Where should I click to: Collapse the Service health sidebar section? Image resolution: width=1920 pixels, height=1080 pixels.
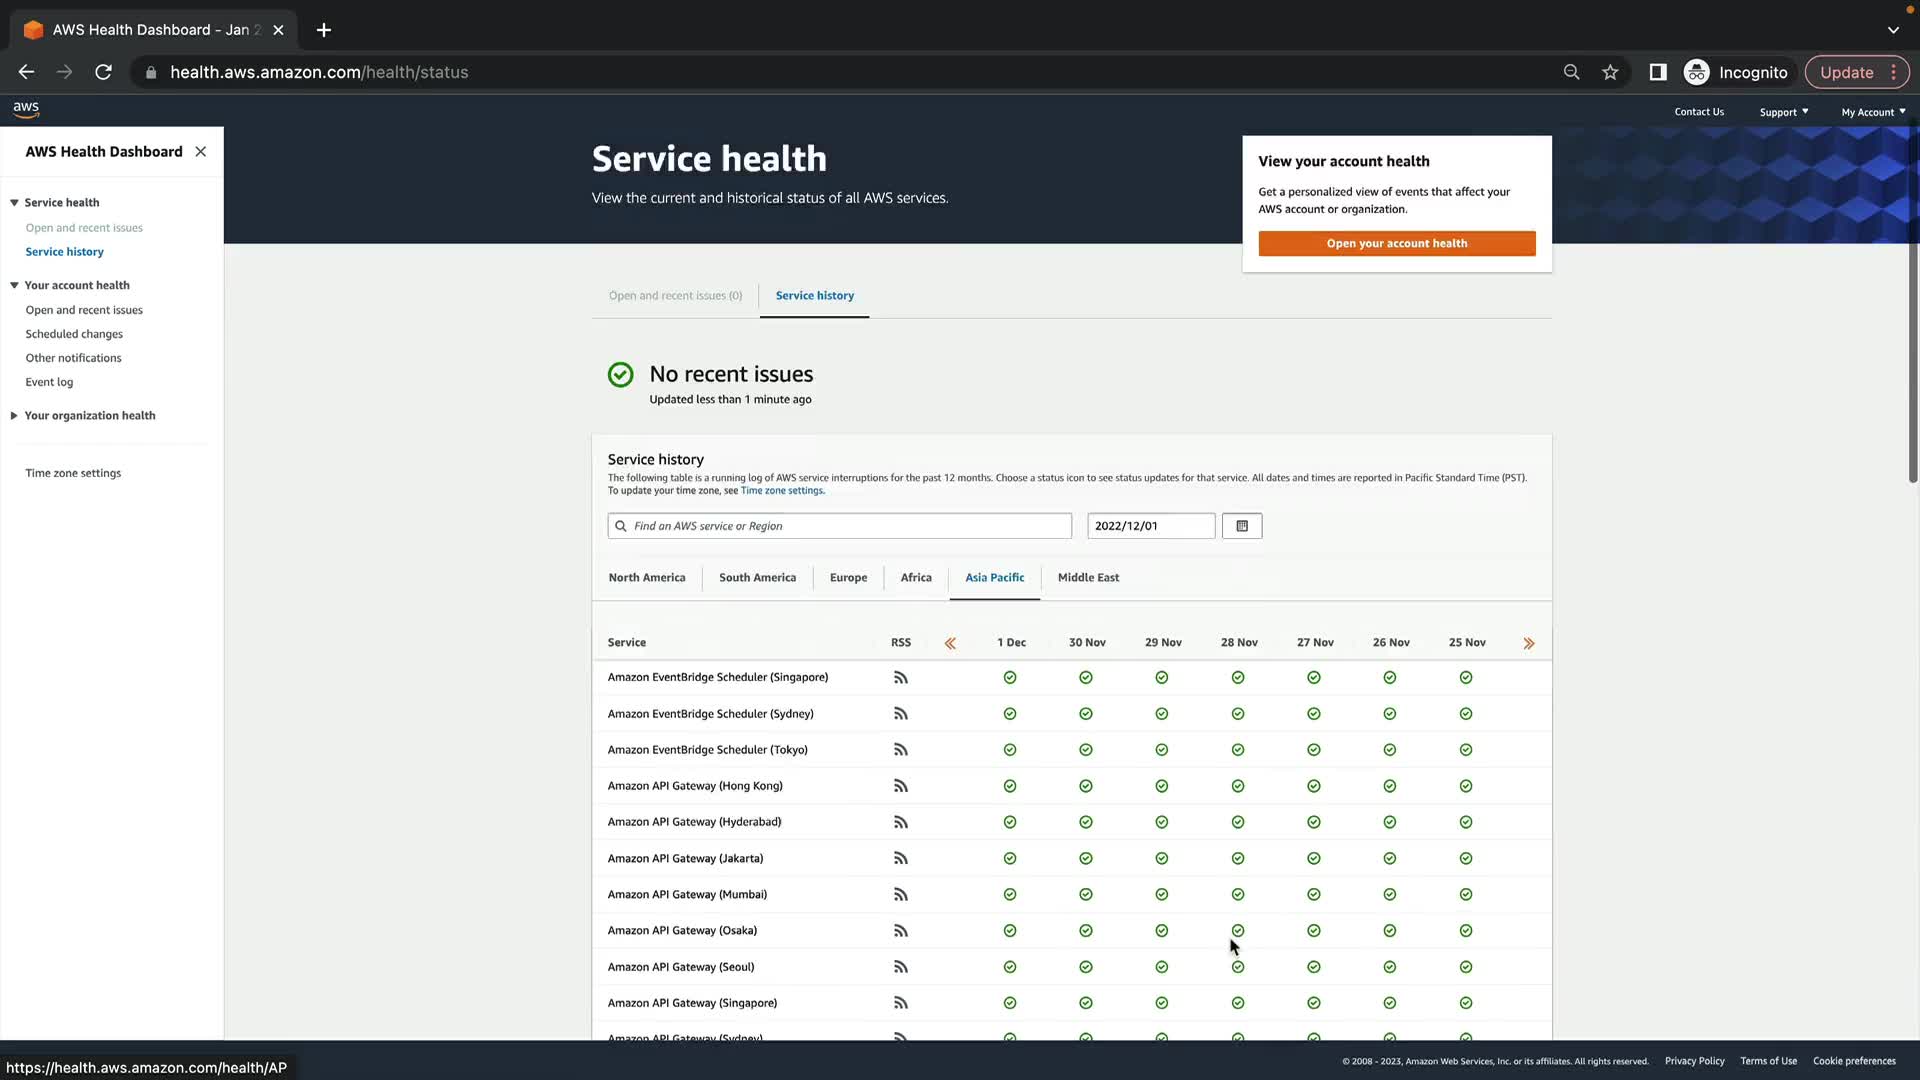15,203
